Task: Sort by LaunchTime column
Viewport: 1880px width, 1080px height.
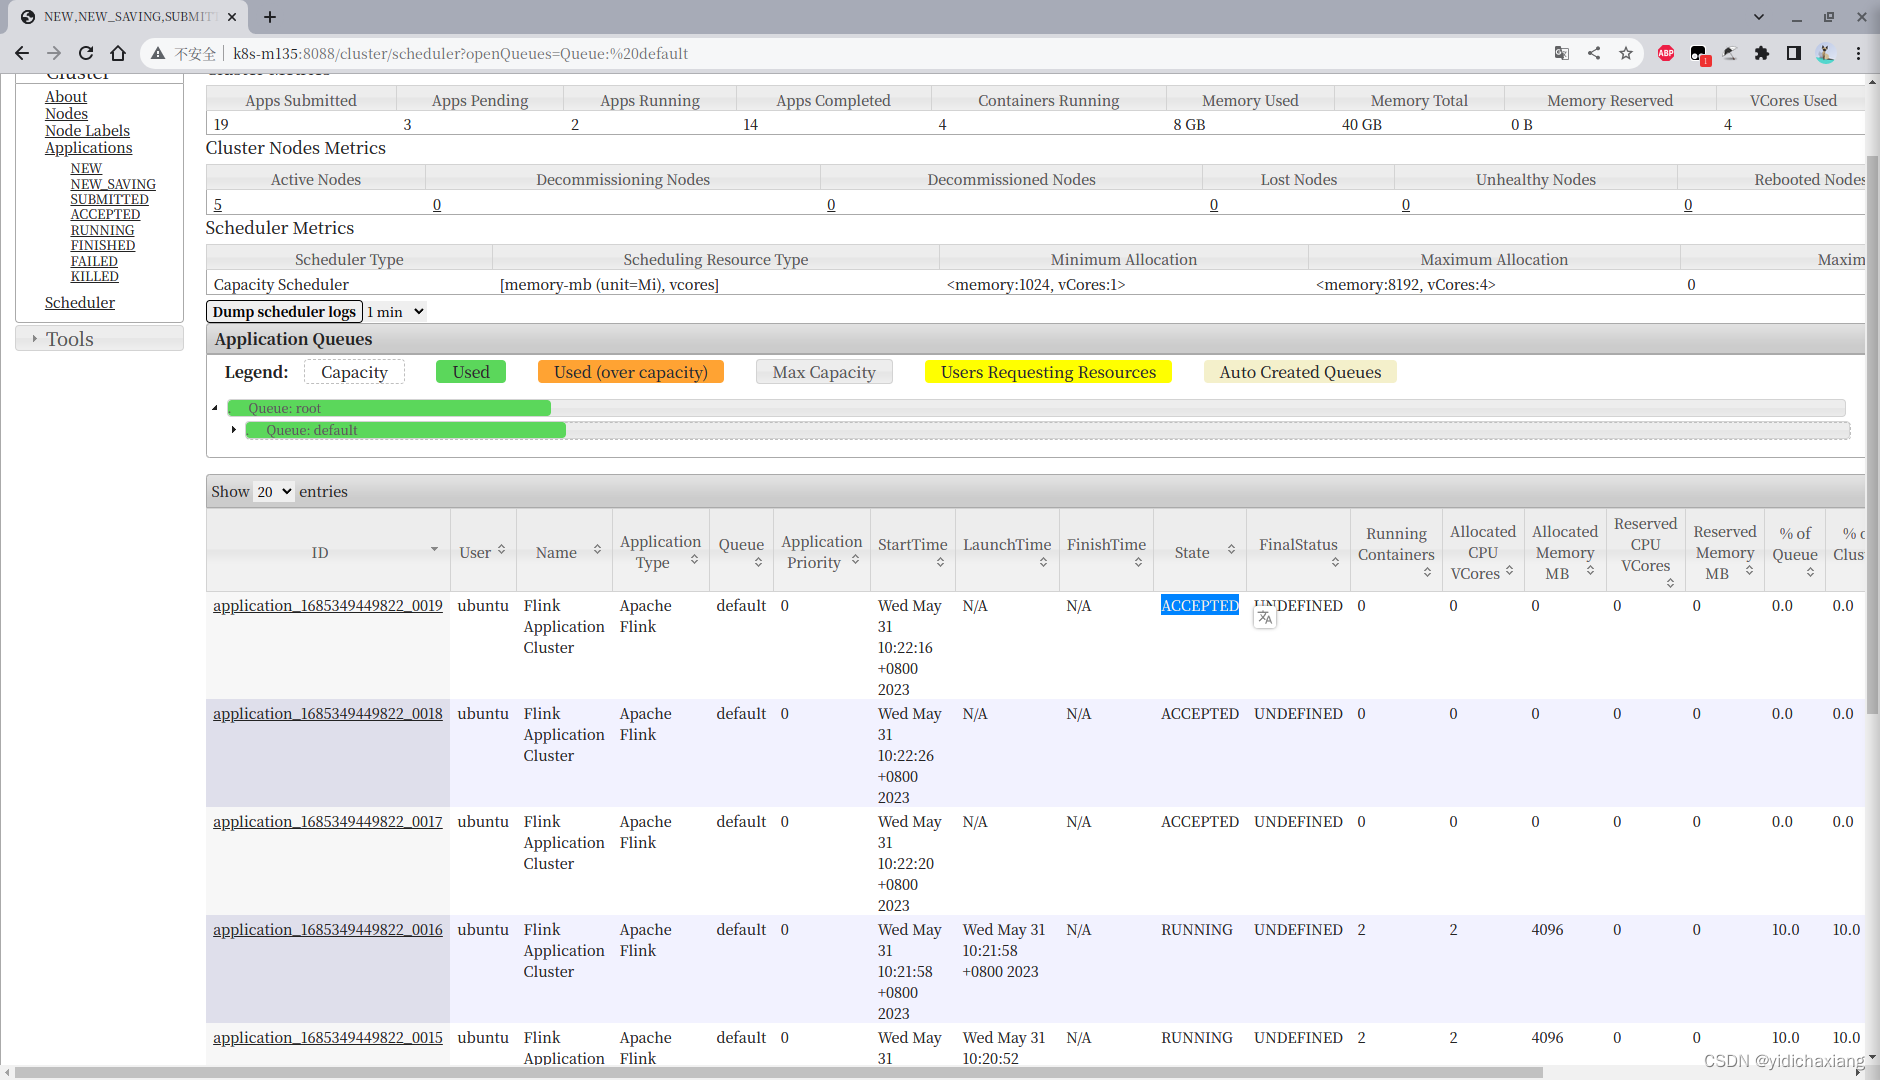Action: [x=1007, y=552]
